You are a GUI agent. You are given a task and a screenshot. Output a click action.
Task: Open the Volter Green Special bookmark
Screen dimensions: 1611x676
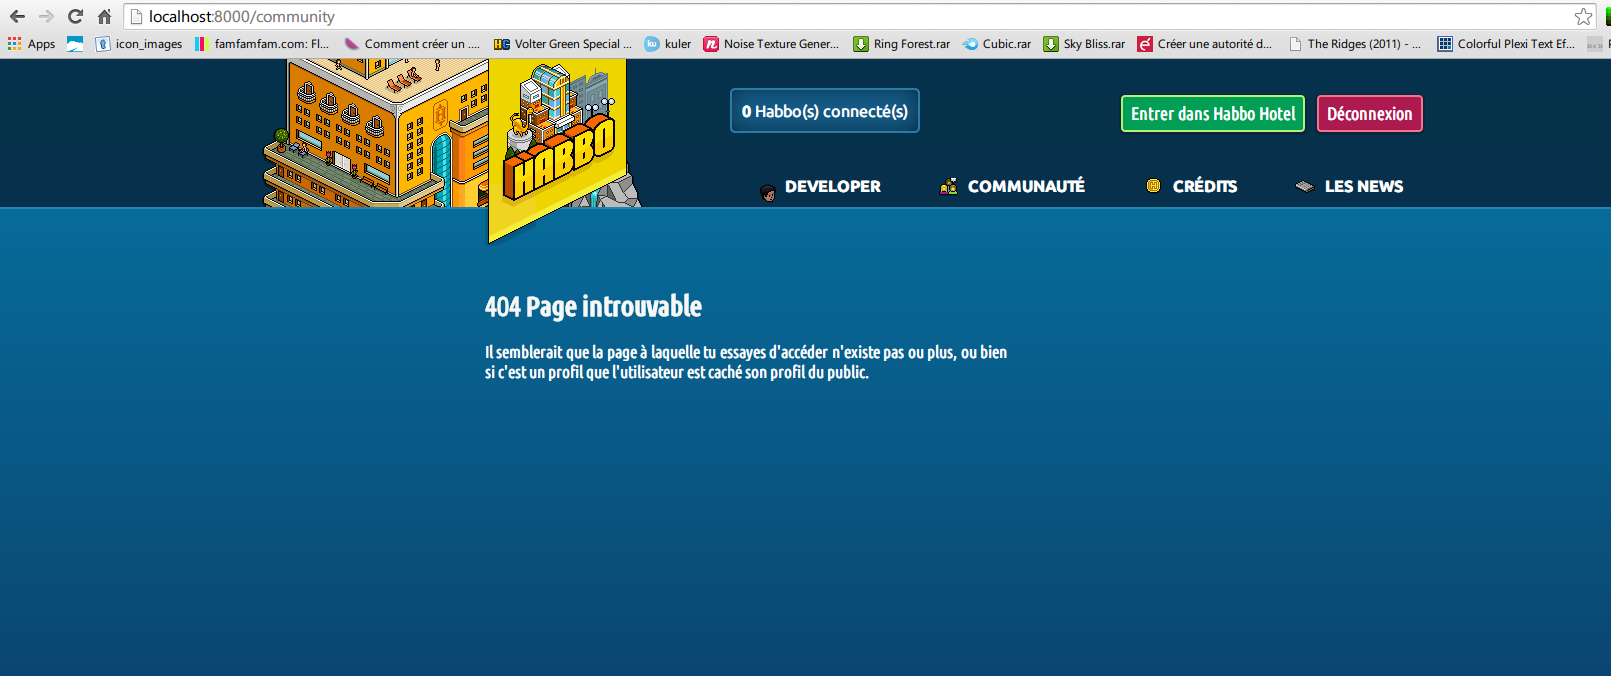563,44
